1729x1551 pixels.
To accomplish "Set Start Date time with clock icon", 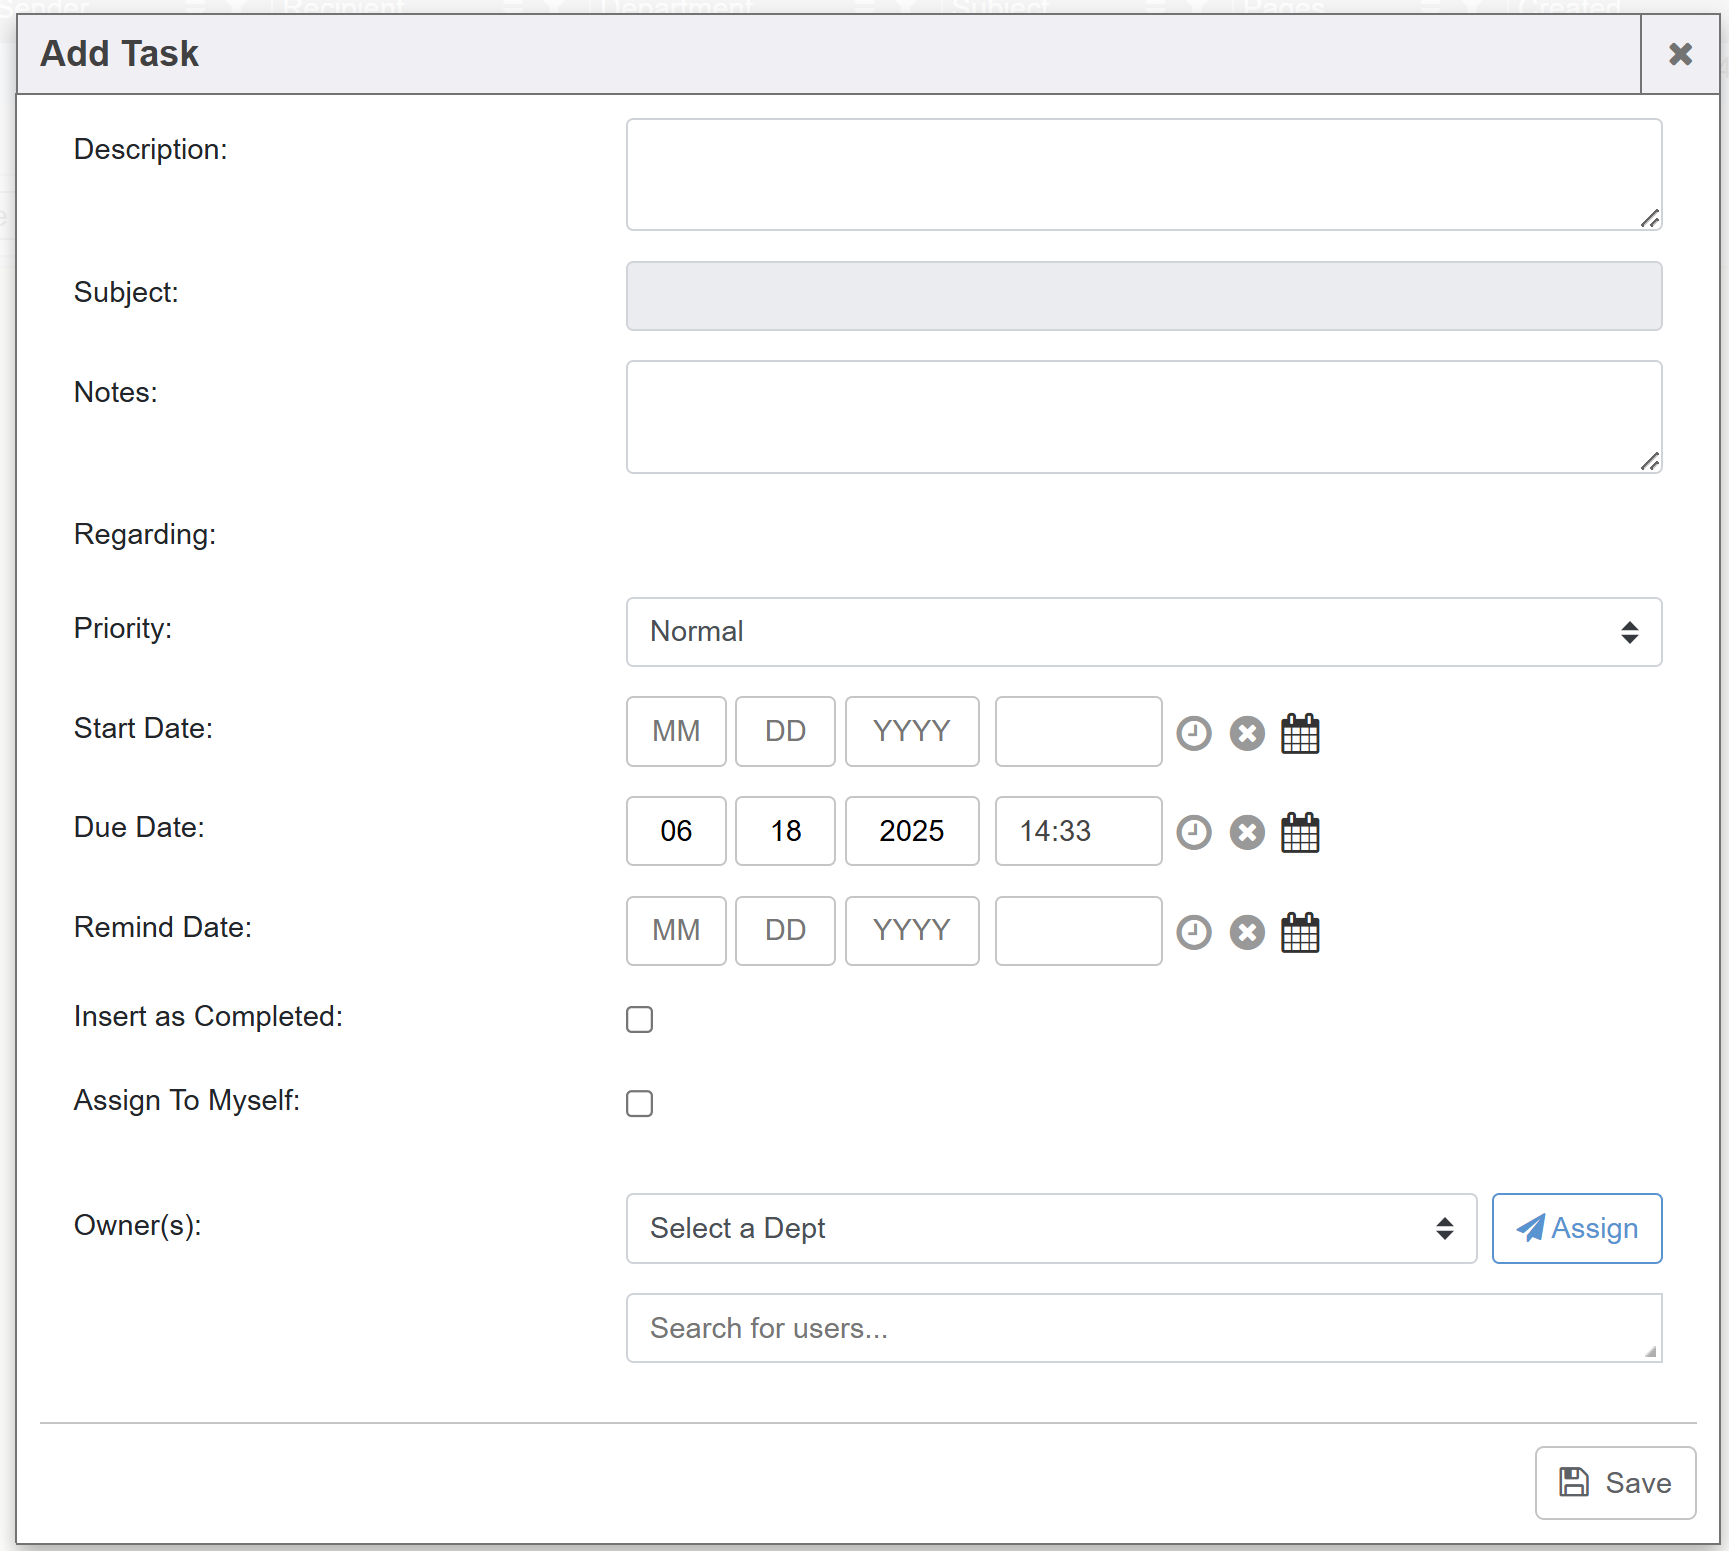I will pyautogui.click(x=1193, y=733).
